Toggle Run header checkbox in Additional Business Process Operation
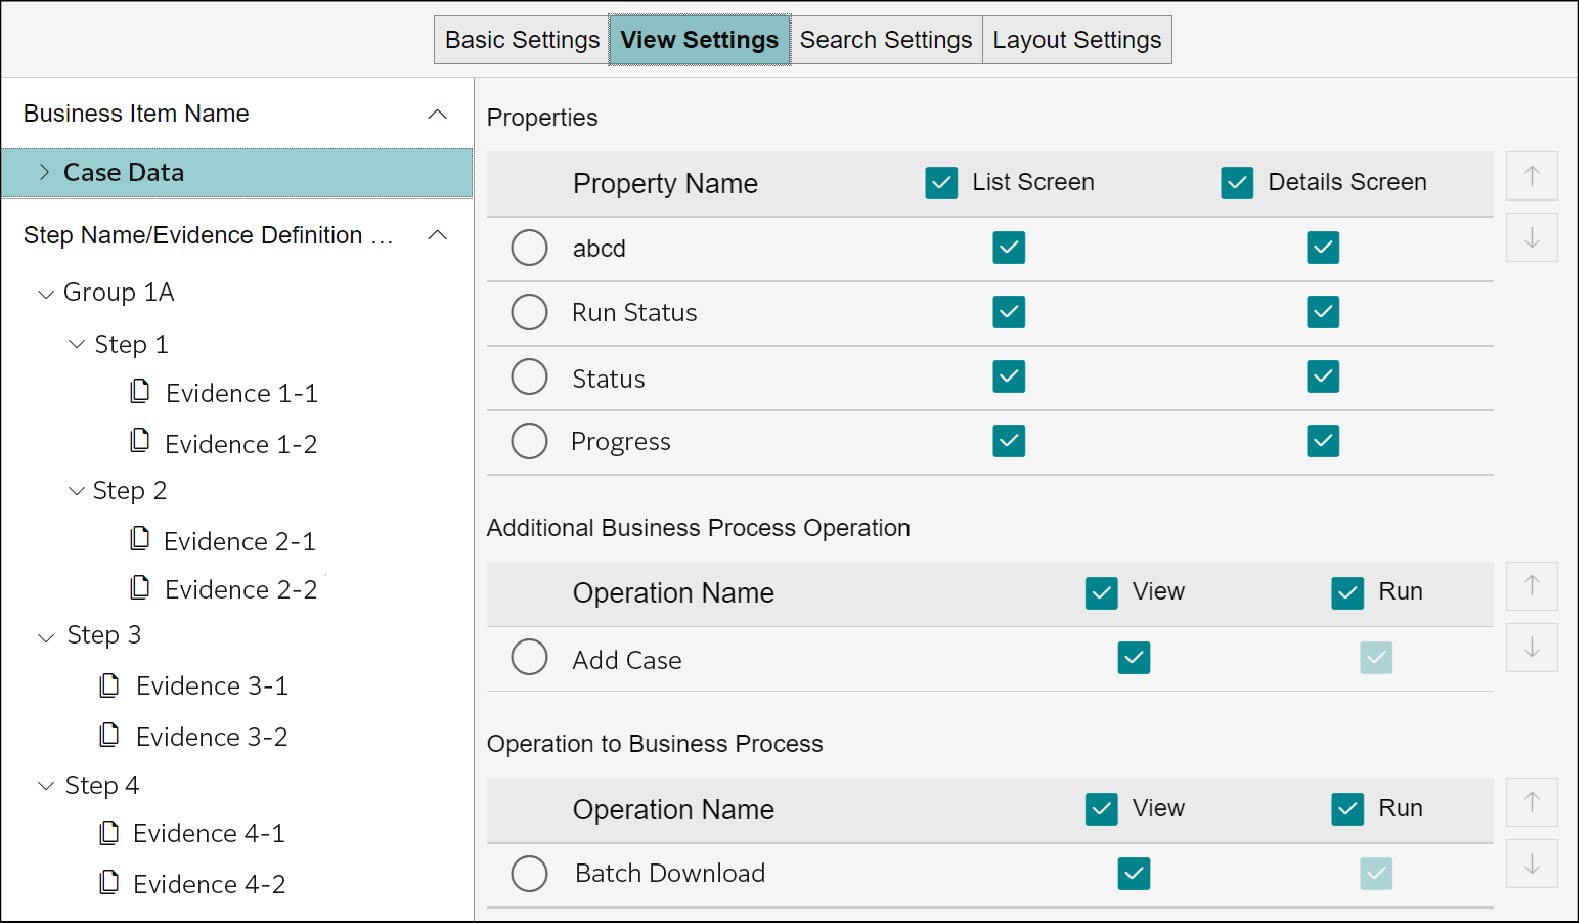Viewport: 1579px width, 923px height. point(1347,593)
